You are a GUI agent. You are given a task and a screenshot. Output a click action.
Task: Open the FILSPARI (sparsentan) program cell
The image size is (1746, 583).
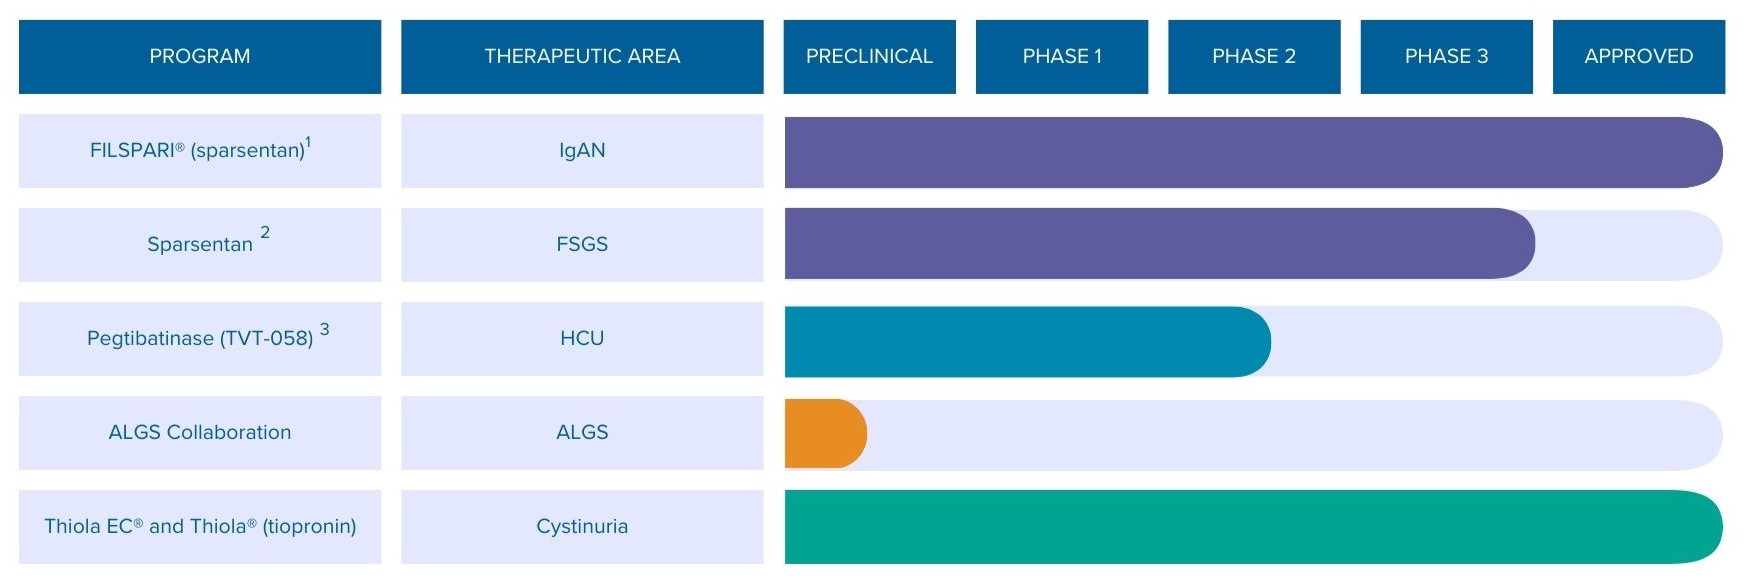[x=200, y=151]
